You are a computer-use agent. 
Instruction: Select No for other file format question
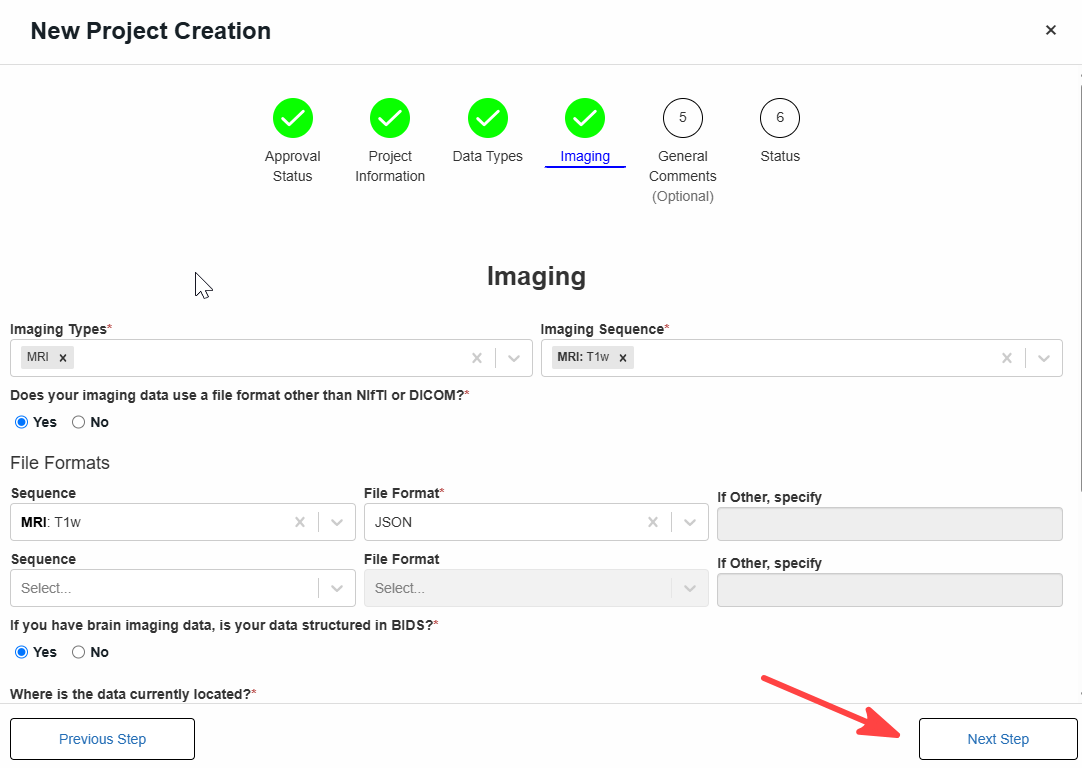(79, 422)
